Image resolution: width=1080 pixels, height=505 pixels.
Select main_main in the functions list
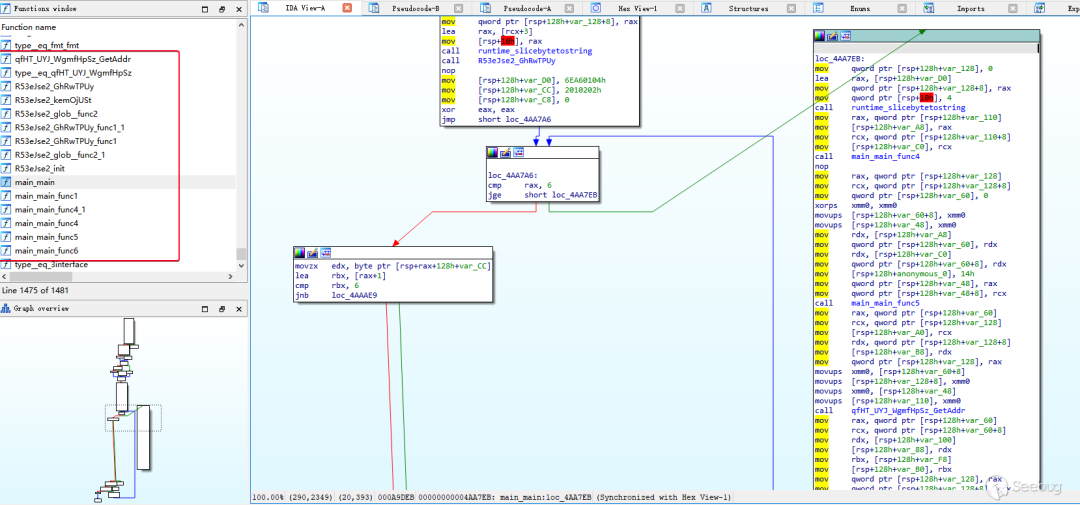click(35, 183)
